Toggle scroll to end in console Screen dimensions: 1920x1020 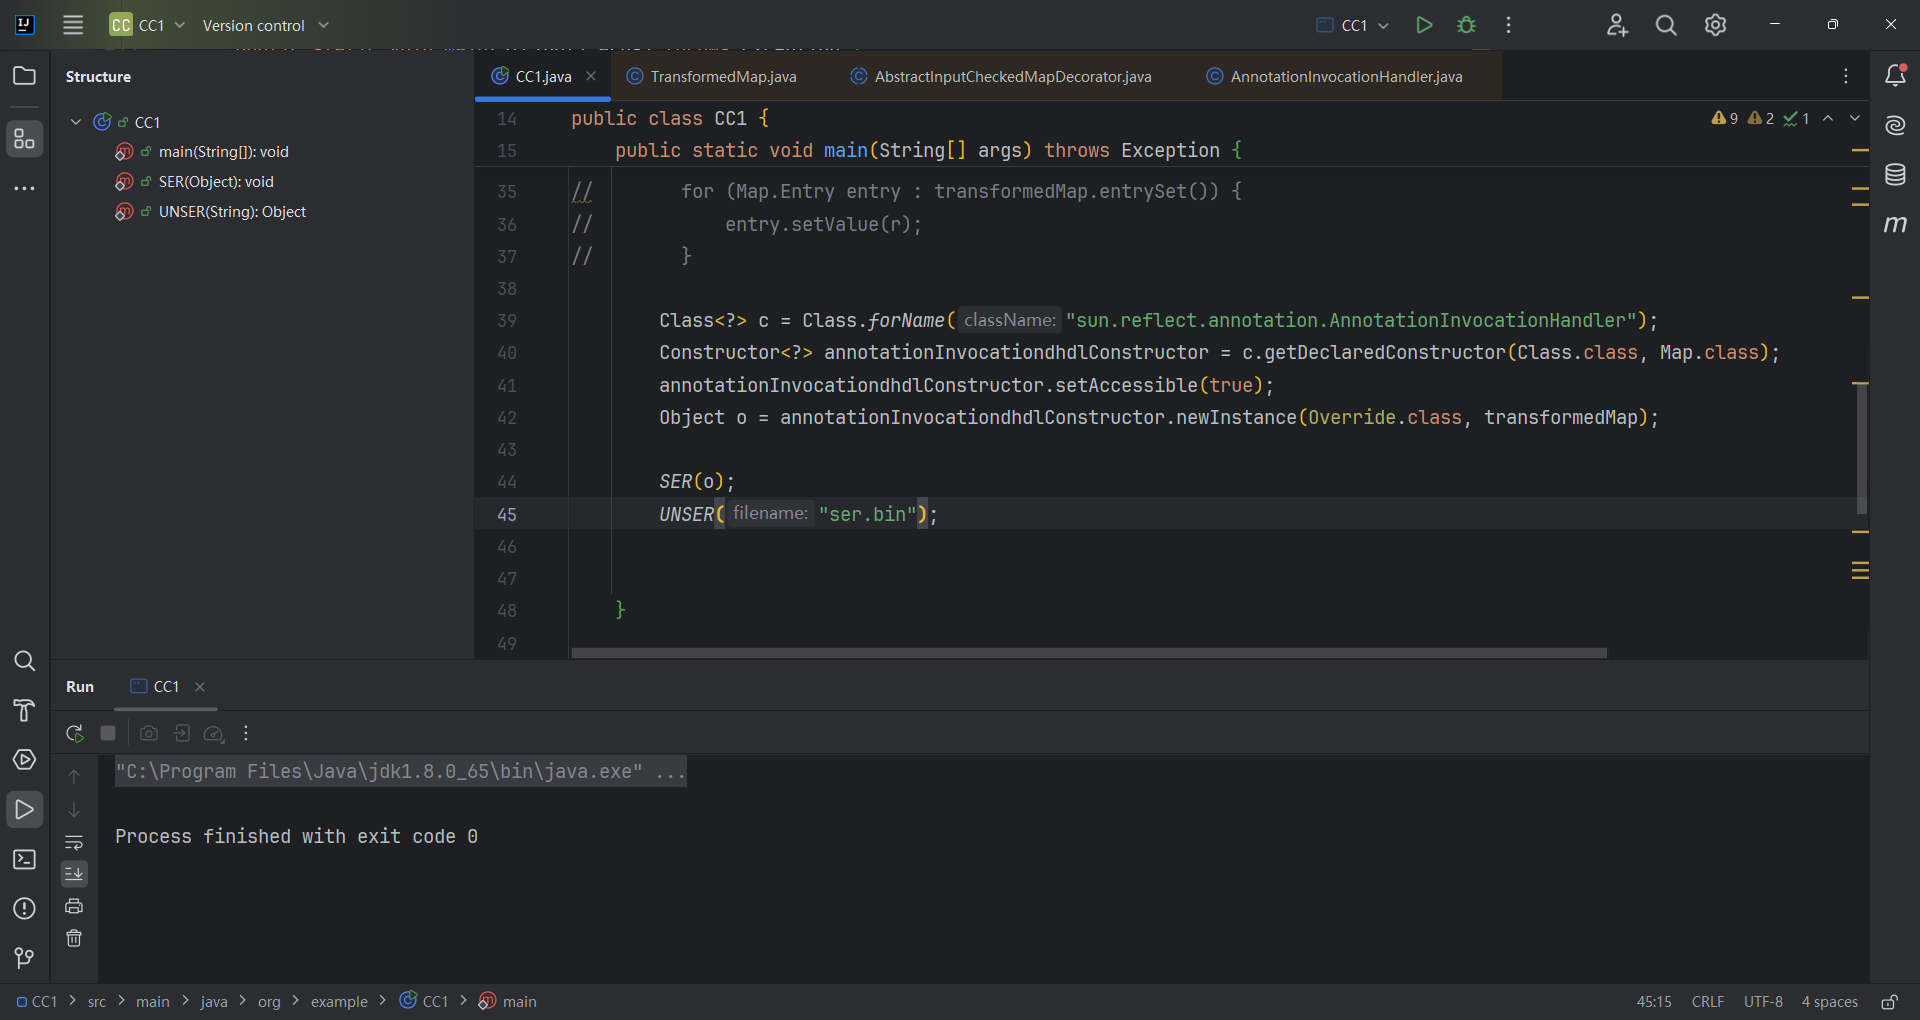click(74, 874)
